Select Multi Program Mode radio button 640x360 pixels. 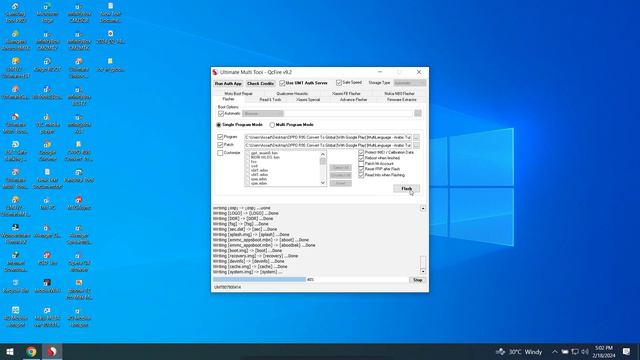pyautogui.click(x=272, y=125)
